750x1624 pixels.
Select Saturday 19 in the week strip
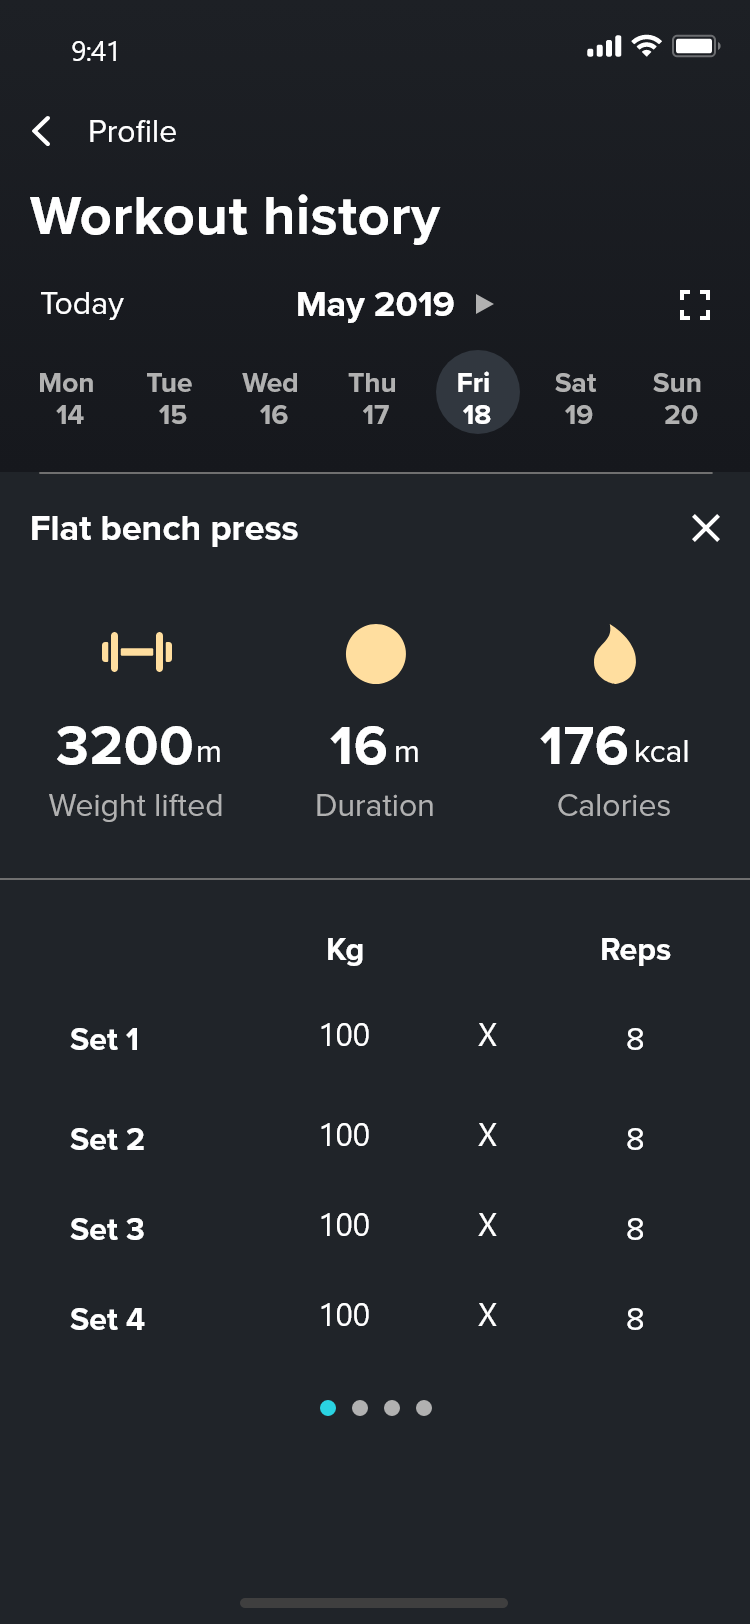[576, 398]
